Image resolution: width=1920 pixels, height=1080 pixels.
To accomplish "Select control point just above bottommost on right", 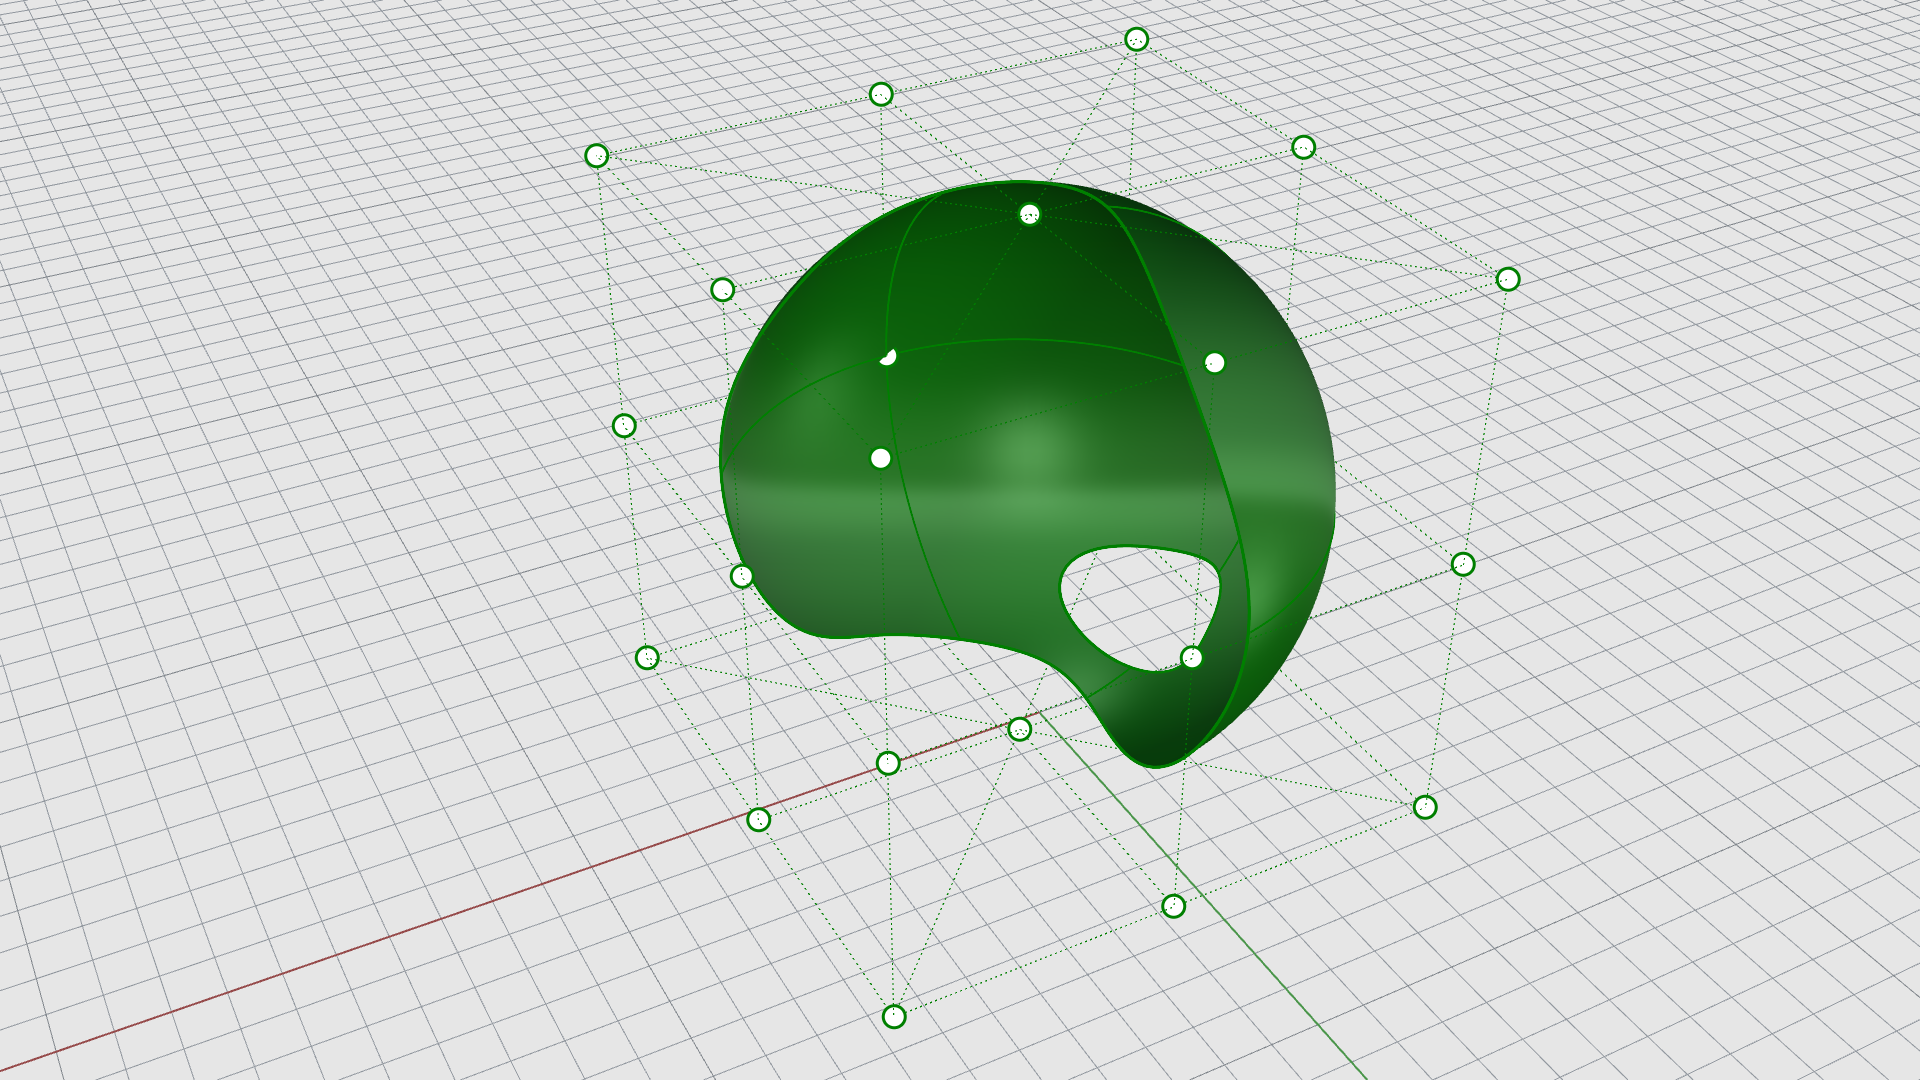I will 1174,906.
